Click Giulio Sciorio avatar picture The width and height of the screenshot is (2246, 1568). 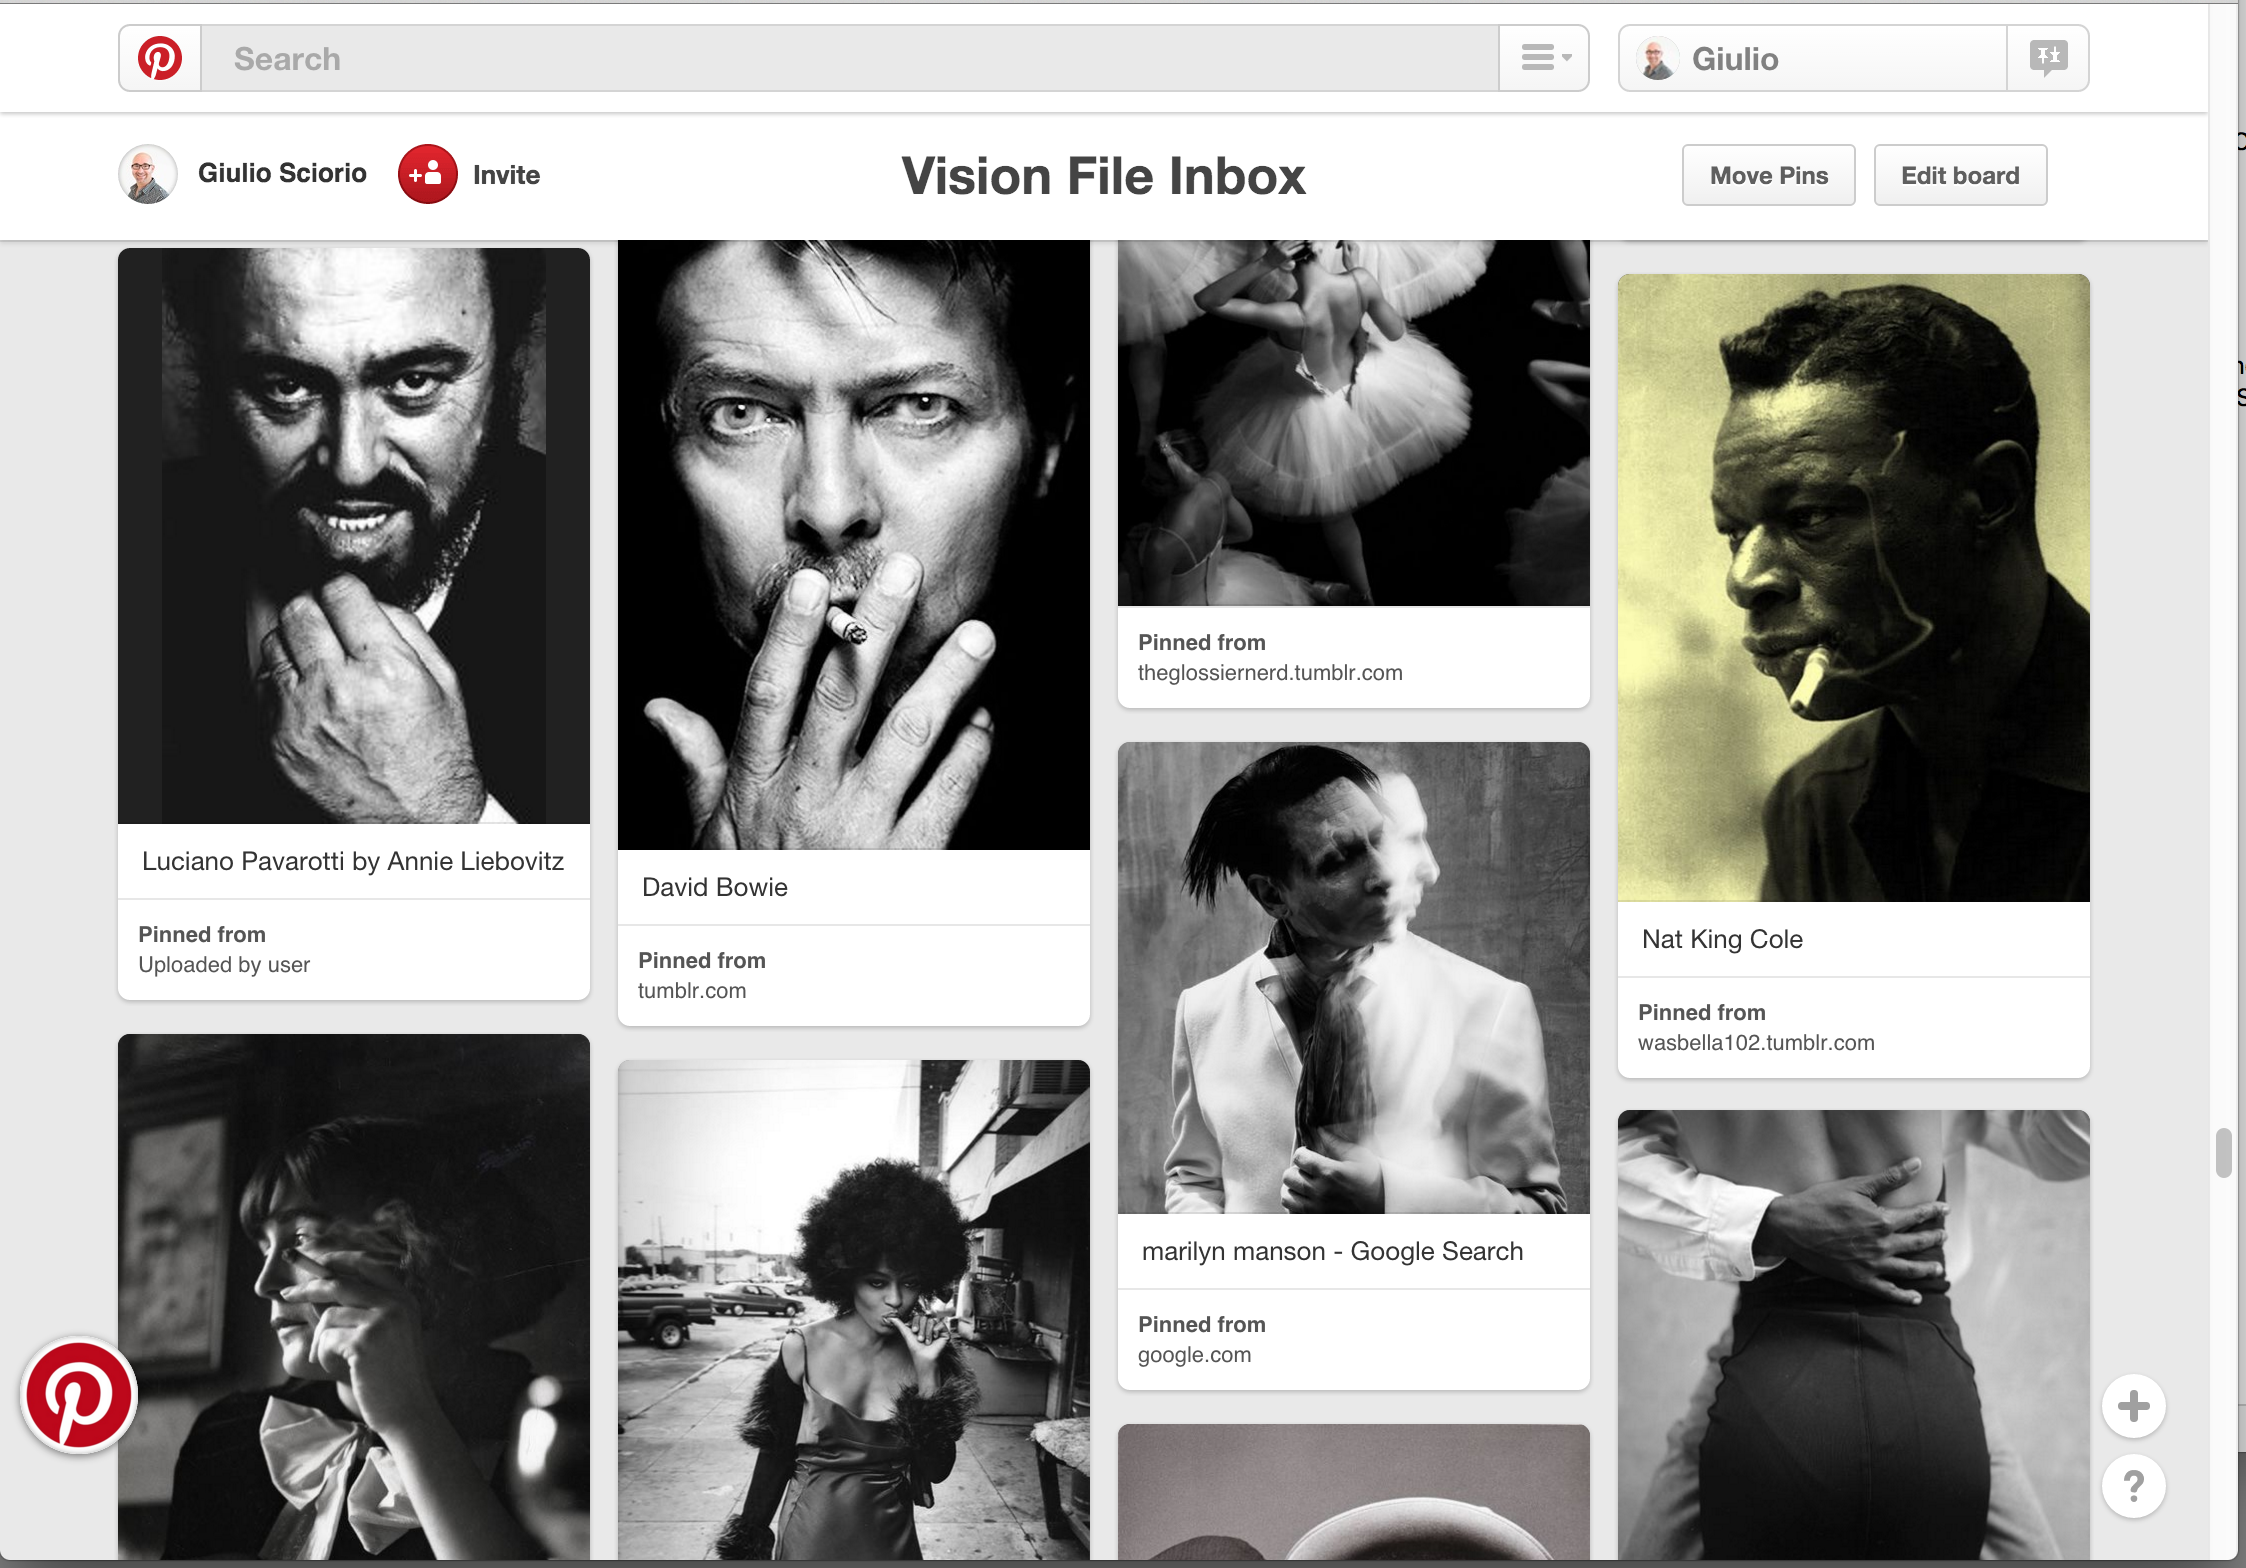click(148, 174)
